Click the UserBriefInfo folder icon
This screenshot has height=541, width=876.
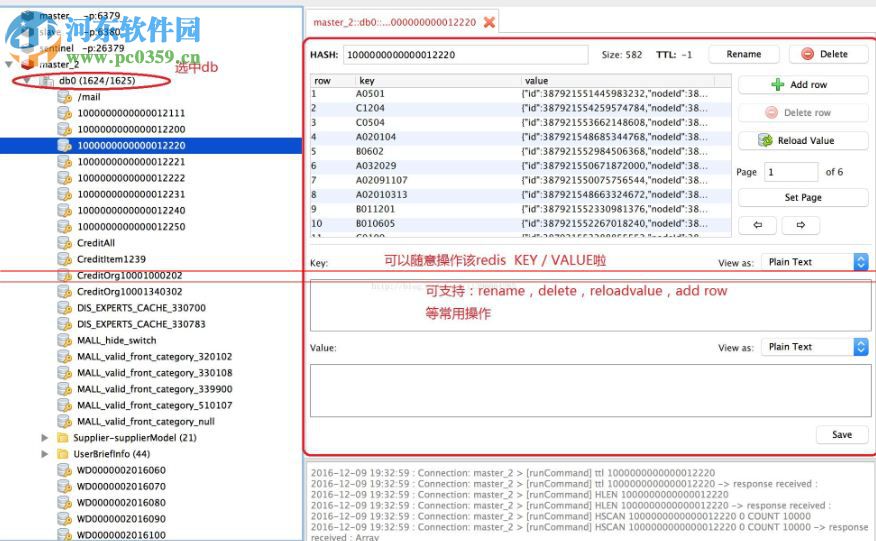[x=63, y=454]
